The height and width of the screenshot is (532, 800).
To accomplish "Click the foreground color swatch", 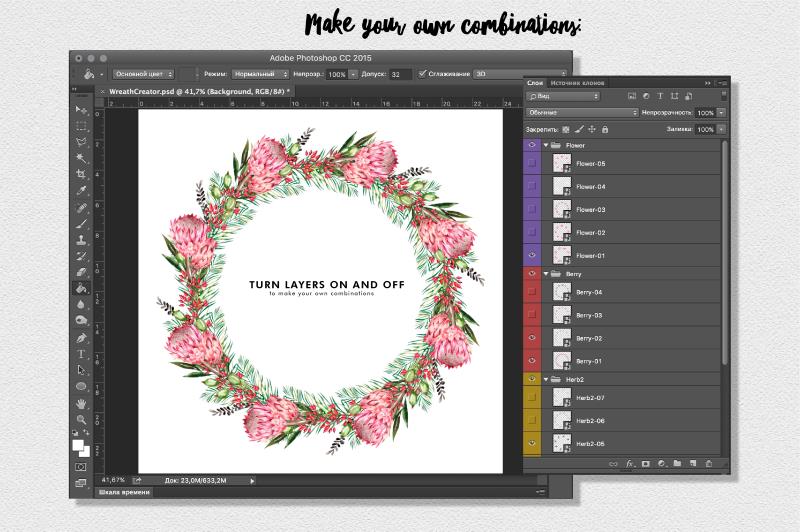I will 78,444.
